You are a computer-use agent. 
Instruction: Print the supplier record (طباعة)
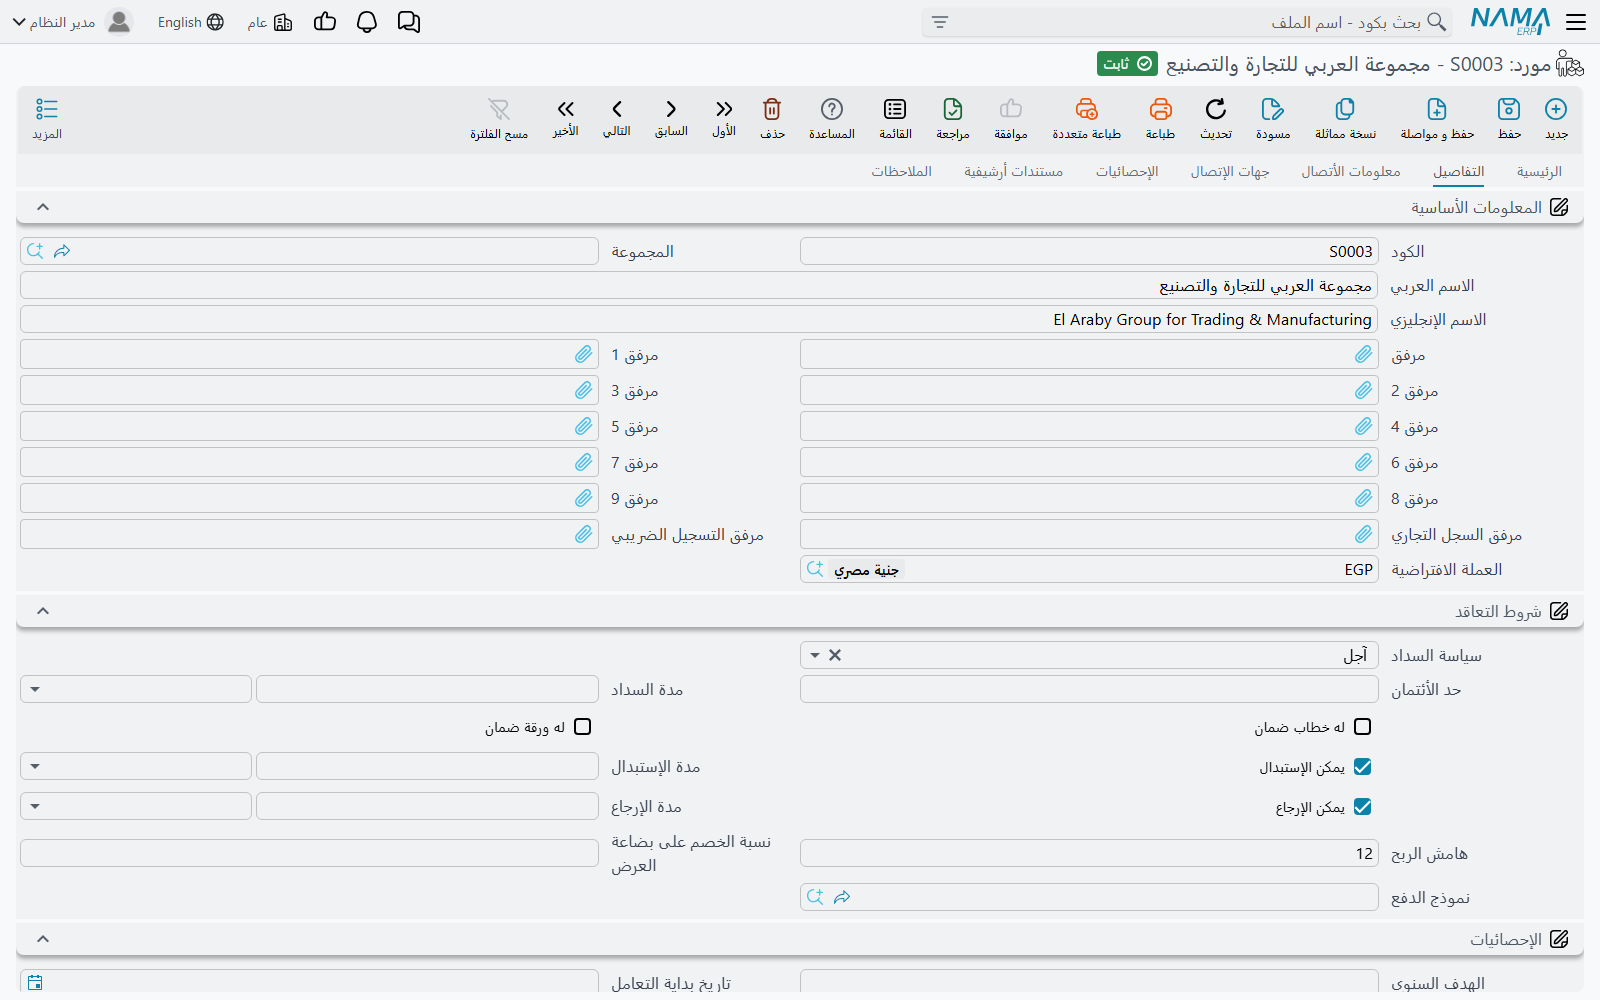click(1160, 109)
